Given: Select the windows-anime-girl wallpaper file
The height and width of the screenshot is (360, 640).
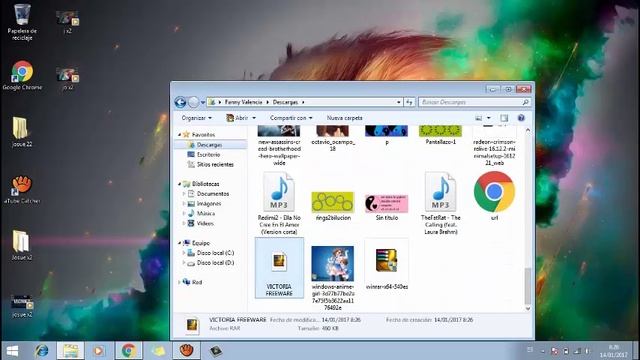Looking at the screenshot, I should click(x=333, y=278).
